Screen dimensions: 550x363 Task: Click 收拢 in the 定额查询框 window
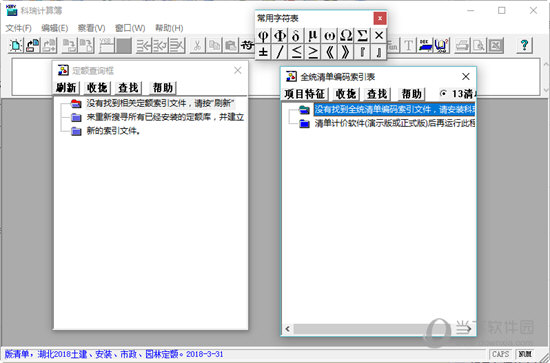click(97, 88)
